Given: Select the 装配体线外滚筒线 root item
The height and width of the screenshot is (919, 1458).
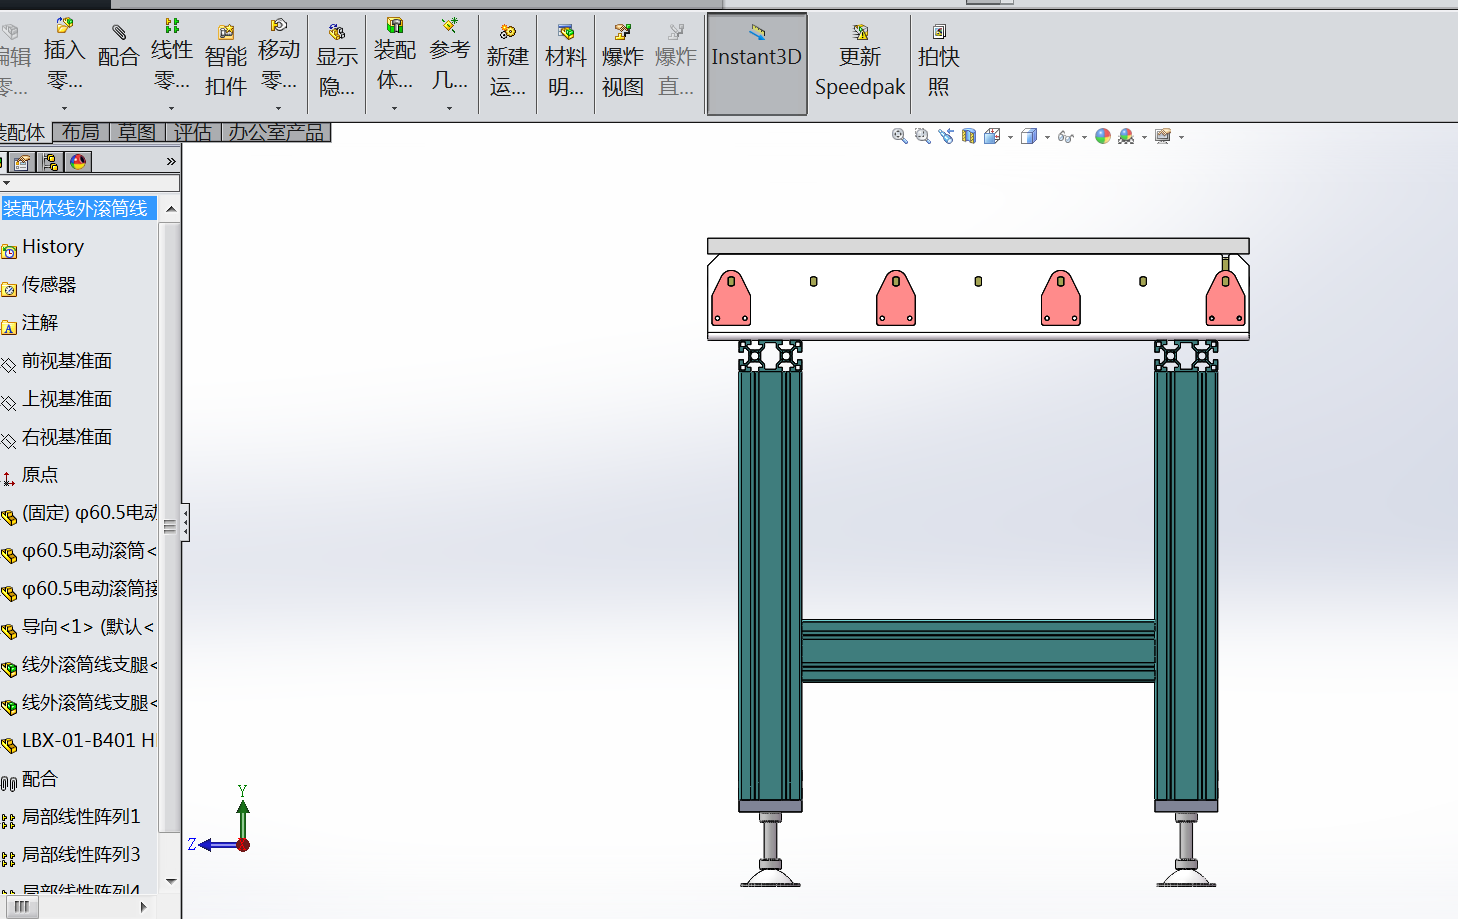Looking at the screenshot, I should click(x=76, y=208).
